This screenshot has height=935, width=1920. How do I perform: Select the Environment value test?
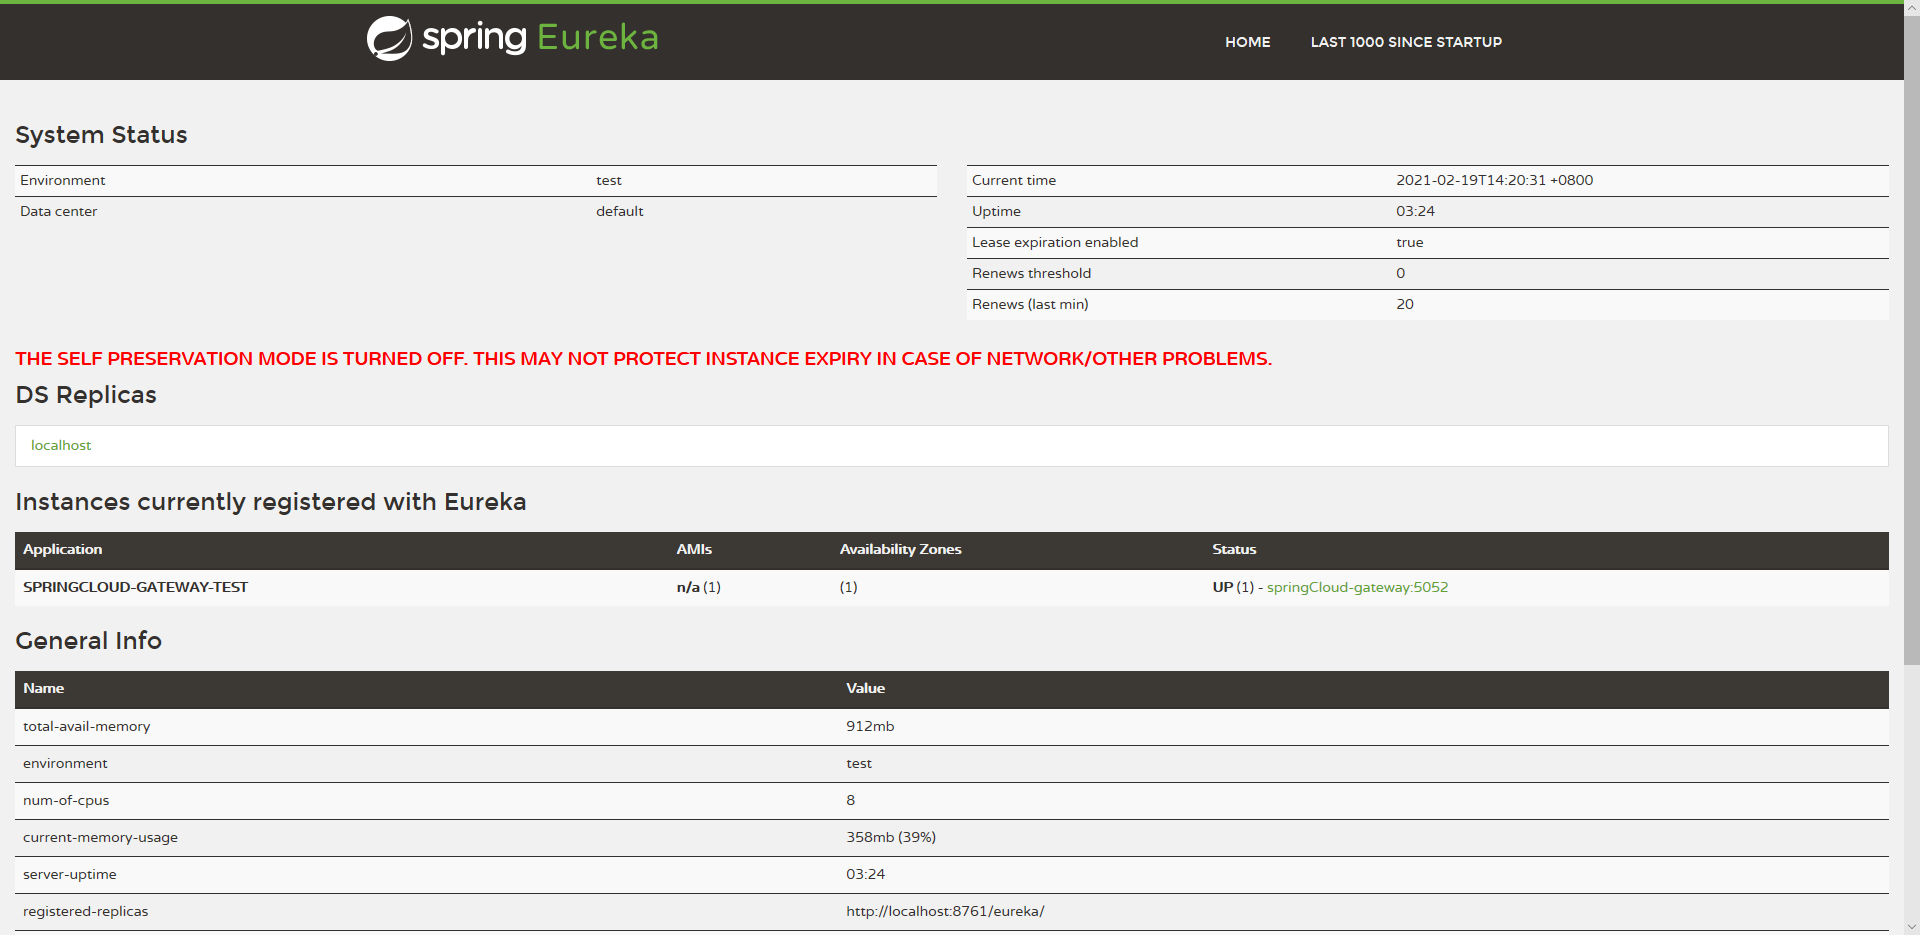coord(609,180)
